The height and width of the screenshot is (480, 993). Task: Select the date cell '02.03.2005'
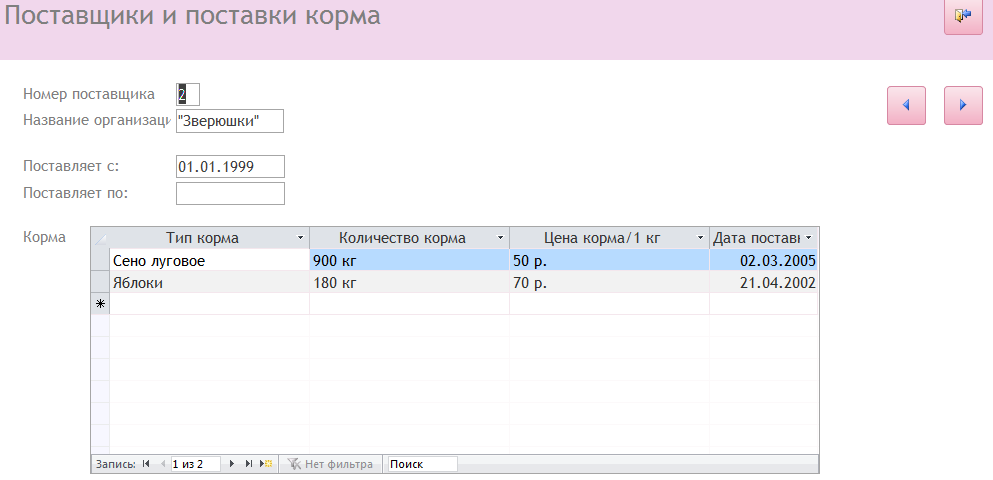point(764,260)
